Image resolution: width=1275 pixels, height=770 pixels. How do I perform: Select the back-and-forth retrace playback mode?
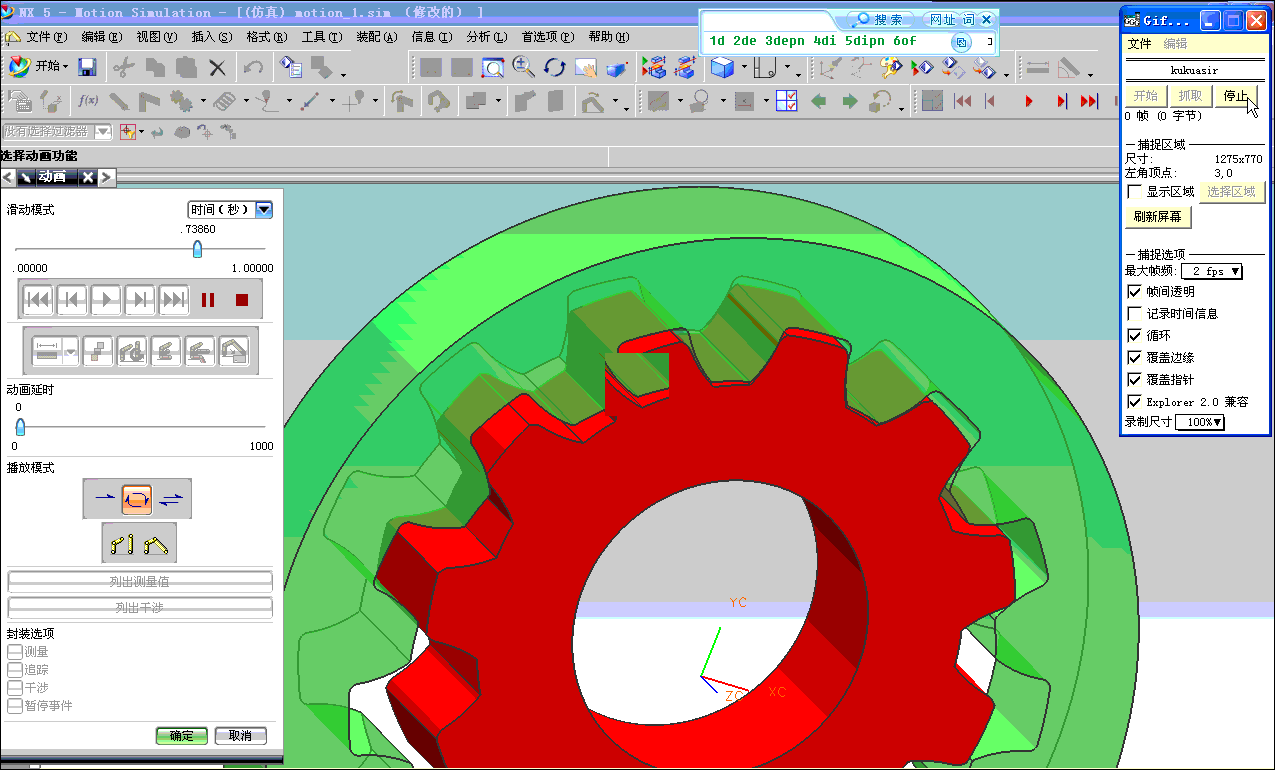click(171, 497)
